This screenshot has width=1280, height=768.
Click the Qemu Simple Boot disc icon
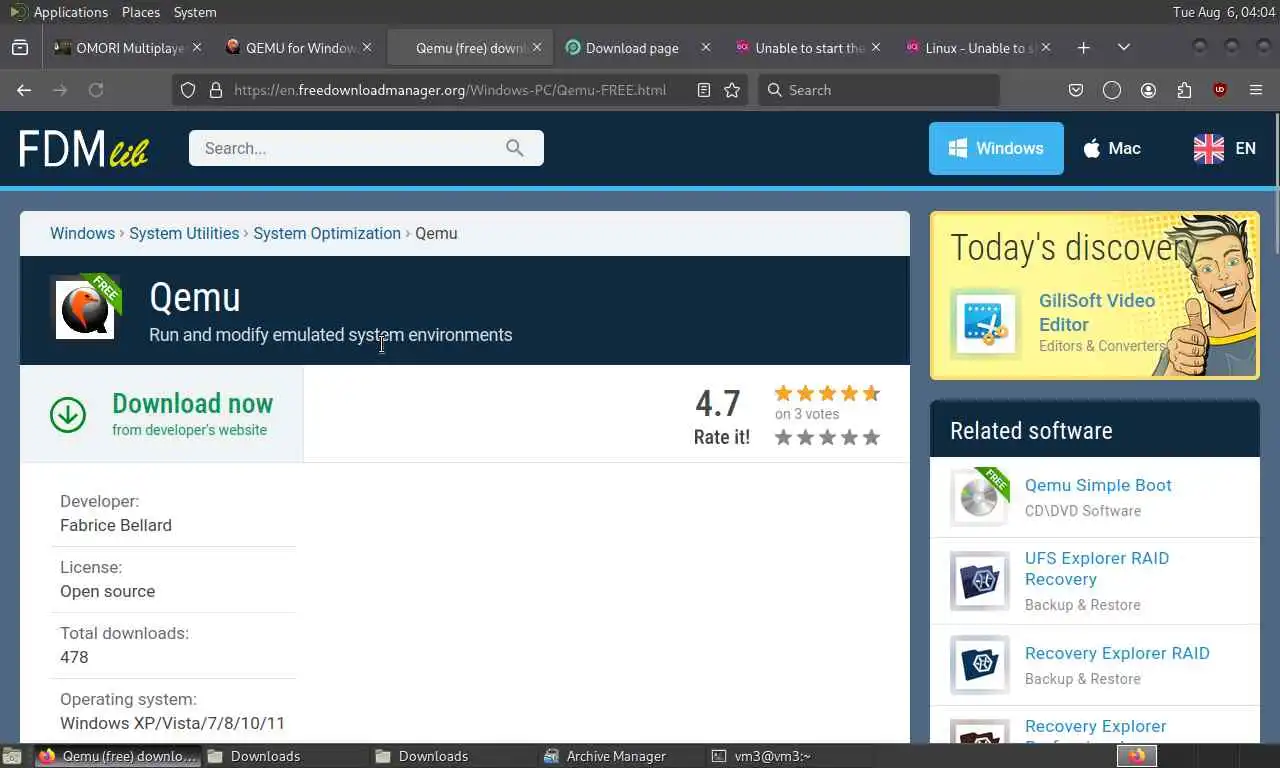click(x=979, y=497)
